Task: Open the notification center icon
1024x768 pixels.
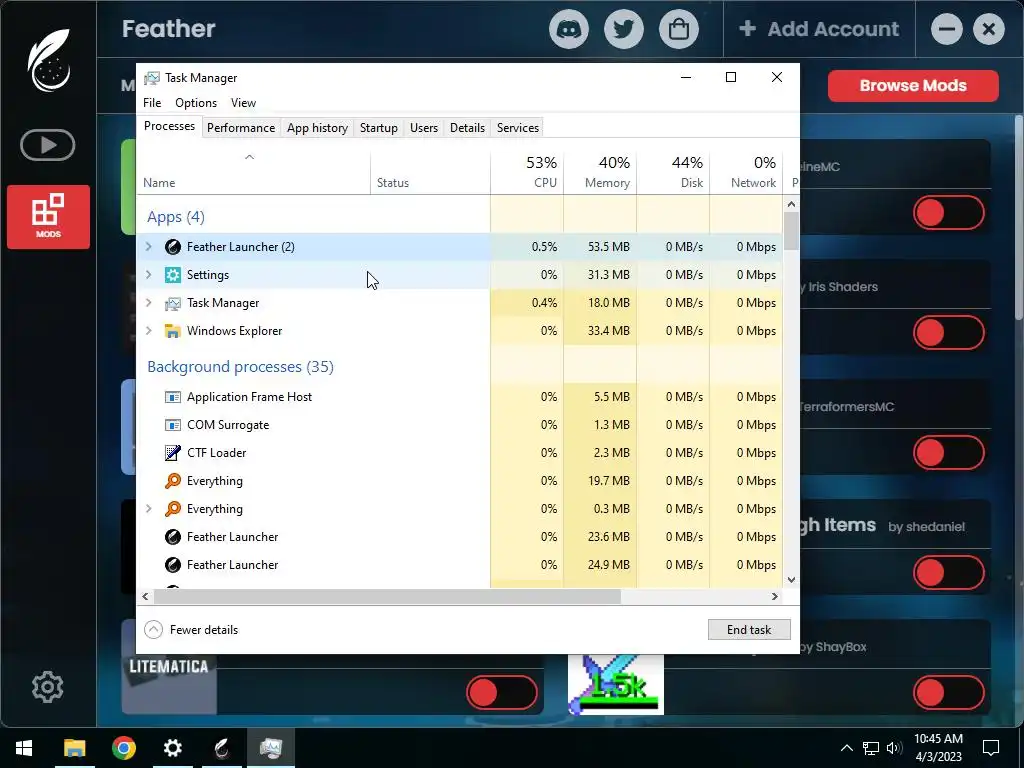Action: click(x=991, y=748)
